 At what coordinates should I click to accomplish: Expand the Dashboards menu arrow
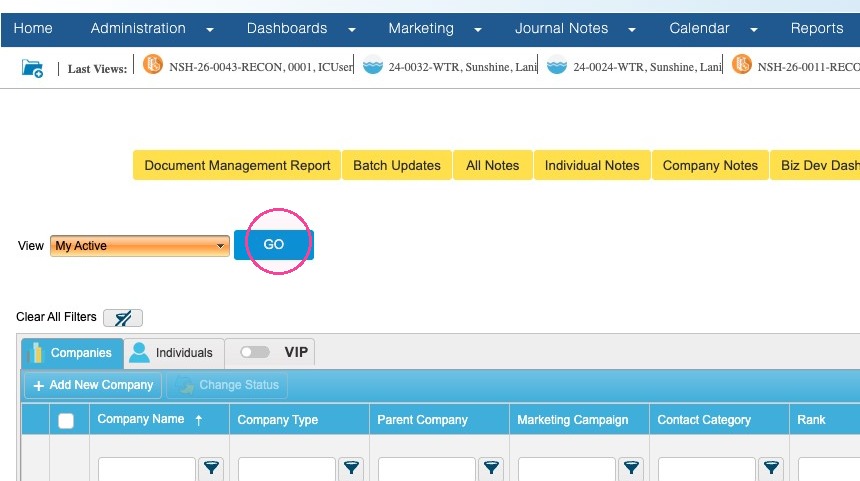tap(352, 30)
